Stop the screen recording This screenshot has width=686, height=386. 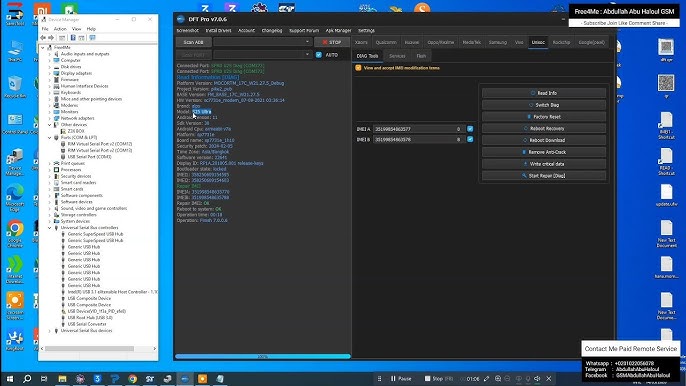438,379
